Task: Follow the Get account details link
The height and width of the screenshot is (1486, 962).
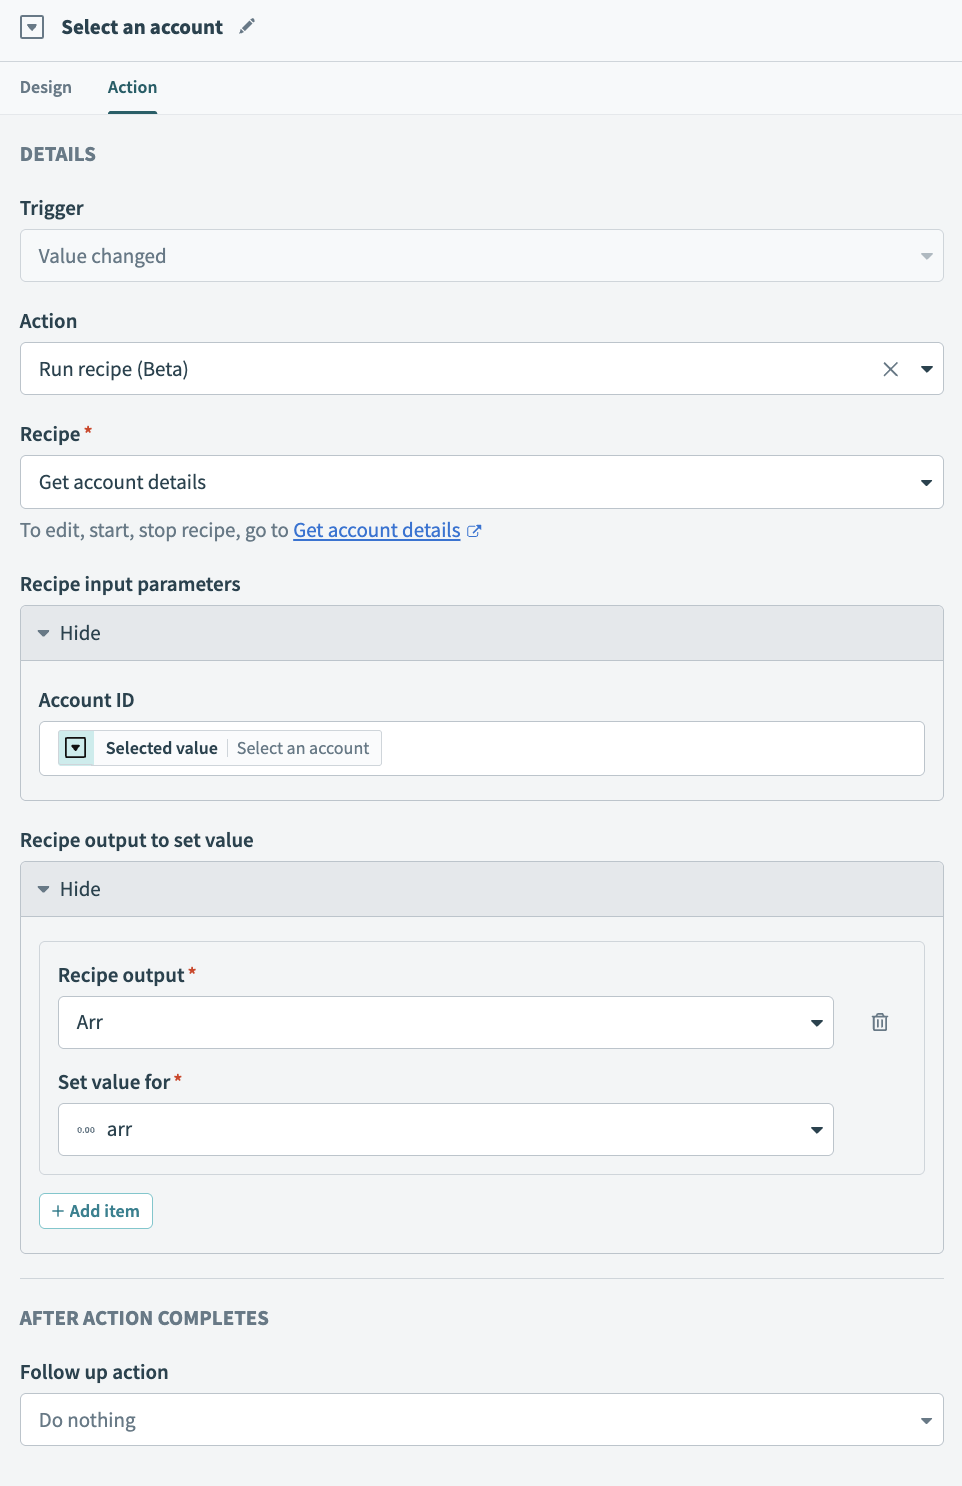Action: pos(376,530)
